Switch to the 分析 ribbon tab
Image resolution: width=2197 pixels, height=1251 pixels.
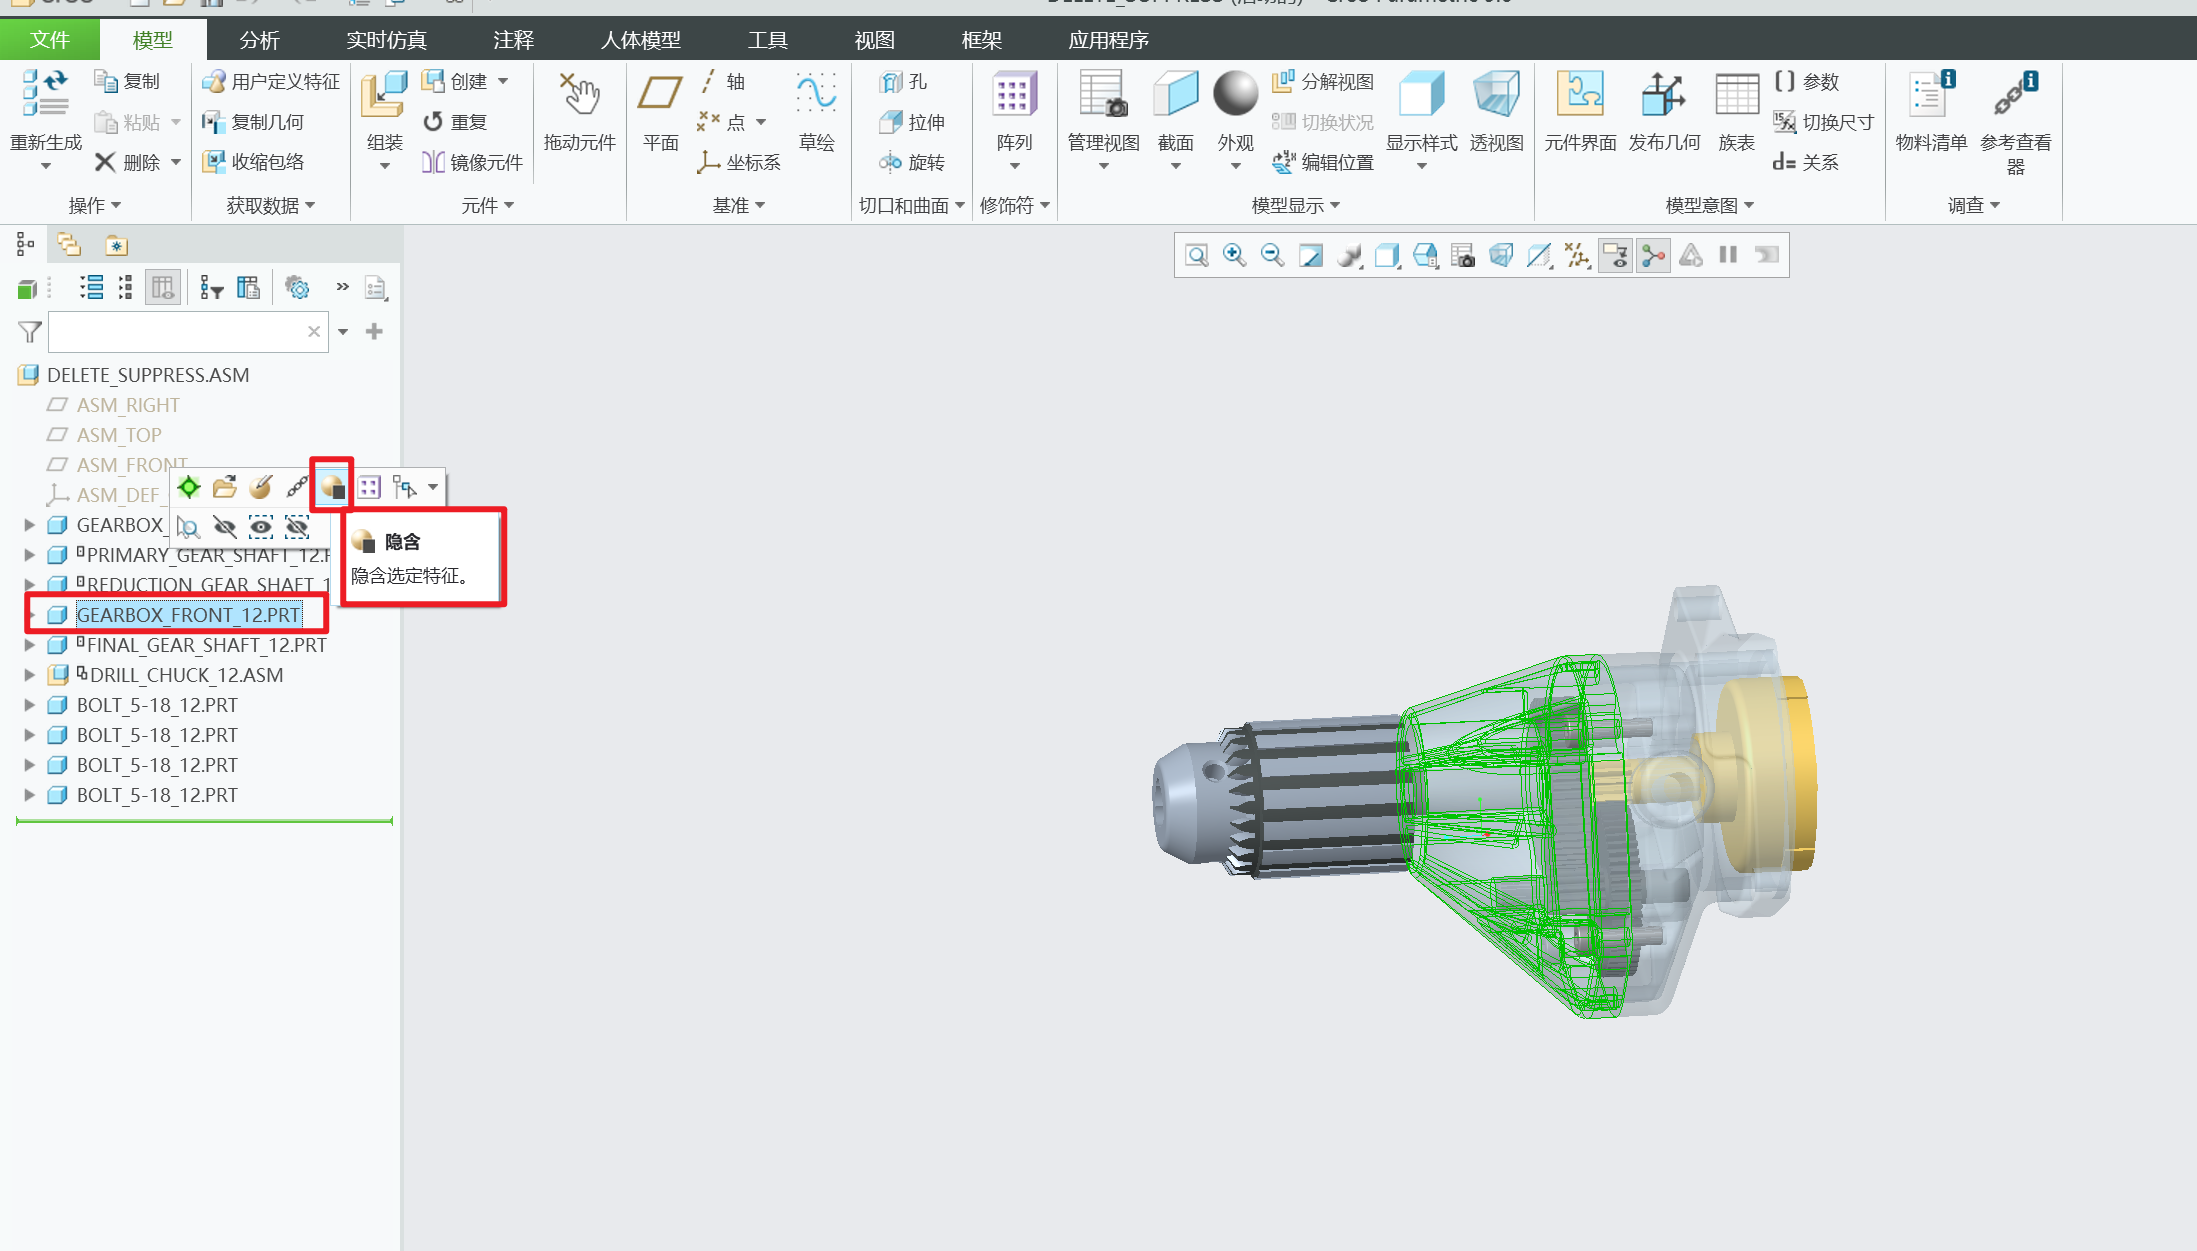pyautogui.click(x=259, y=40)
